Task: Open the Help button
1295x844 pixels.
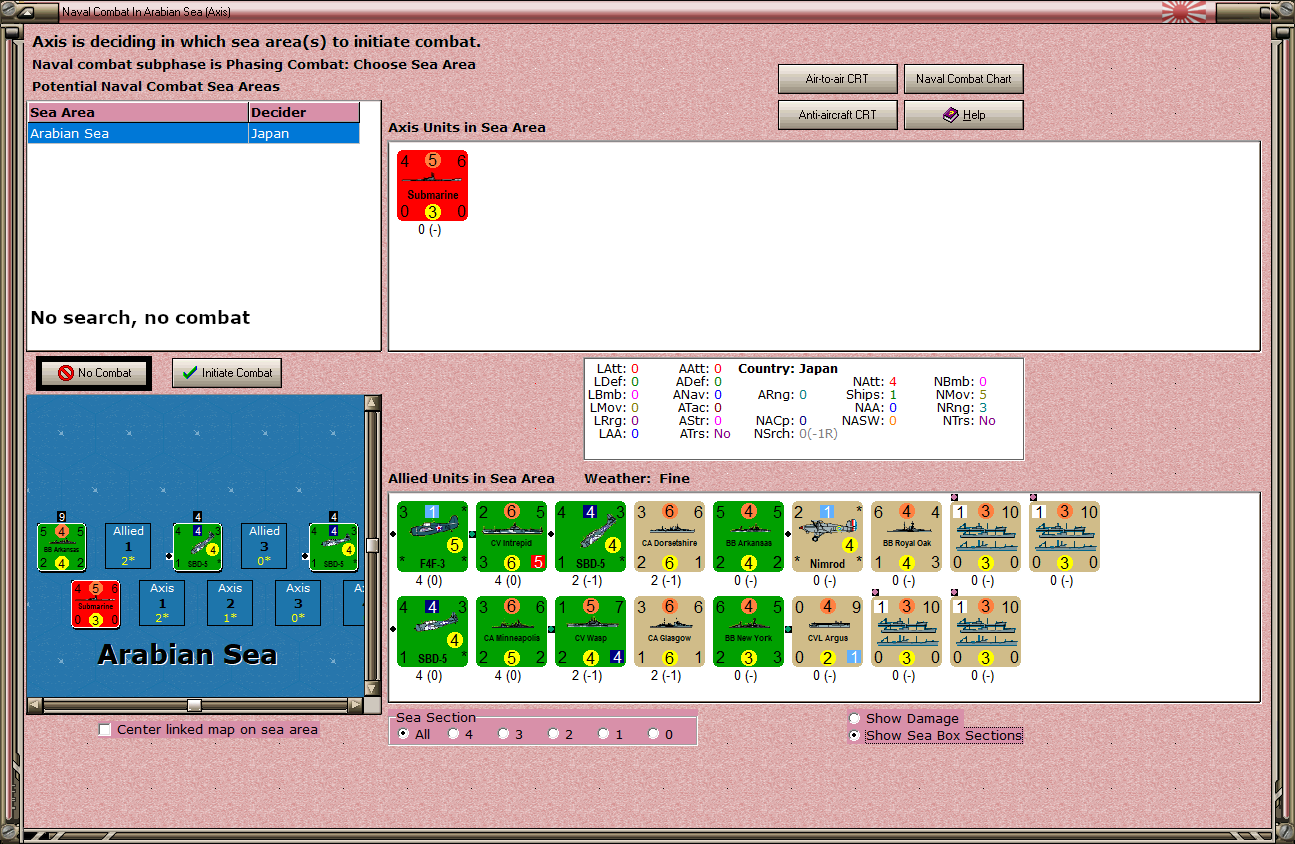Action: [964, 115]
